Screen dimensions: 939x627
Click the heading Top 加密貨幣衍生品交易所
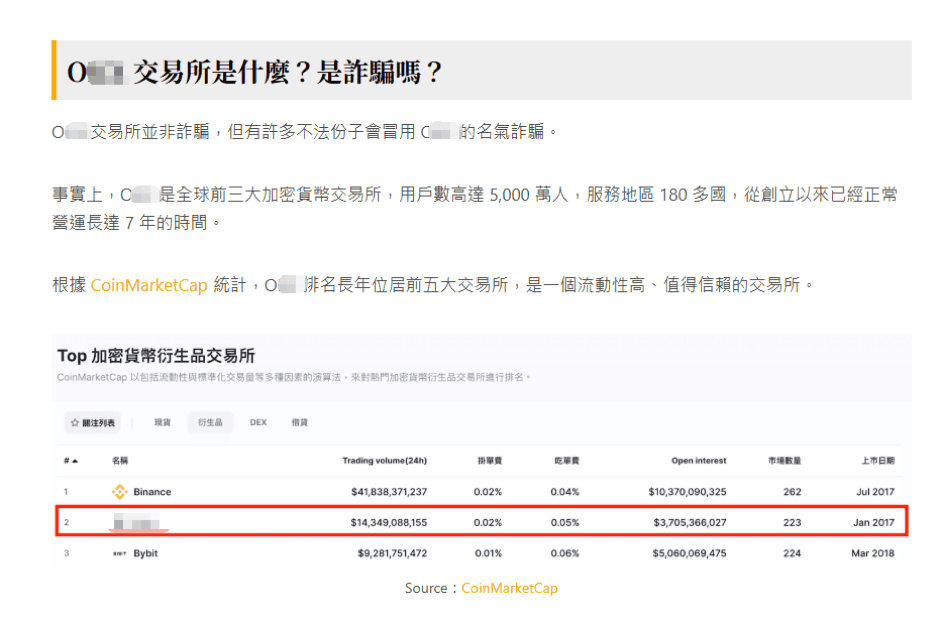[156, 356]
